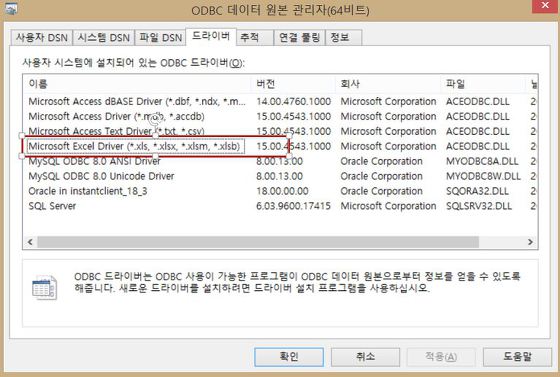The image size is (560, 377).
Task: Open the 시스템 DSN tab
Action: [x=104, y=37]
